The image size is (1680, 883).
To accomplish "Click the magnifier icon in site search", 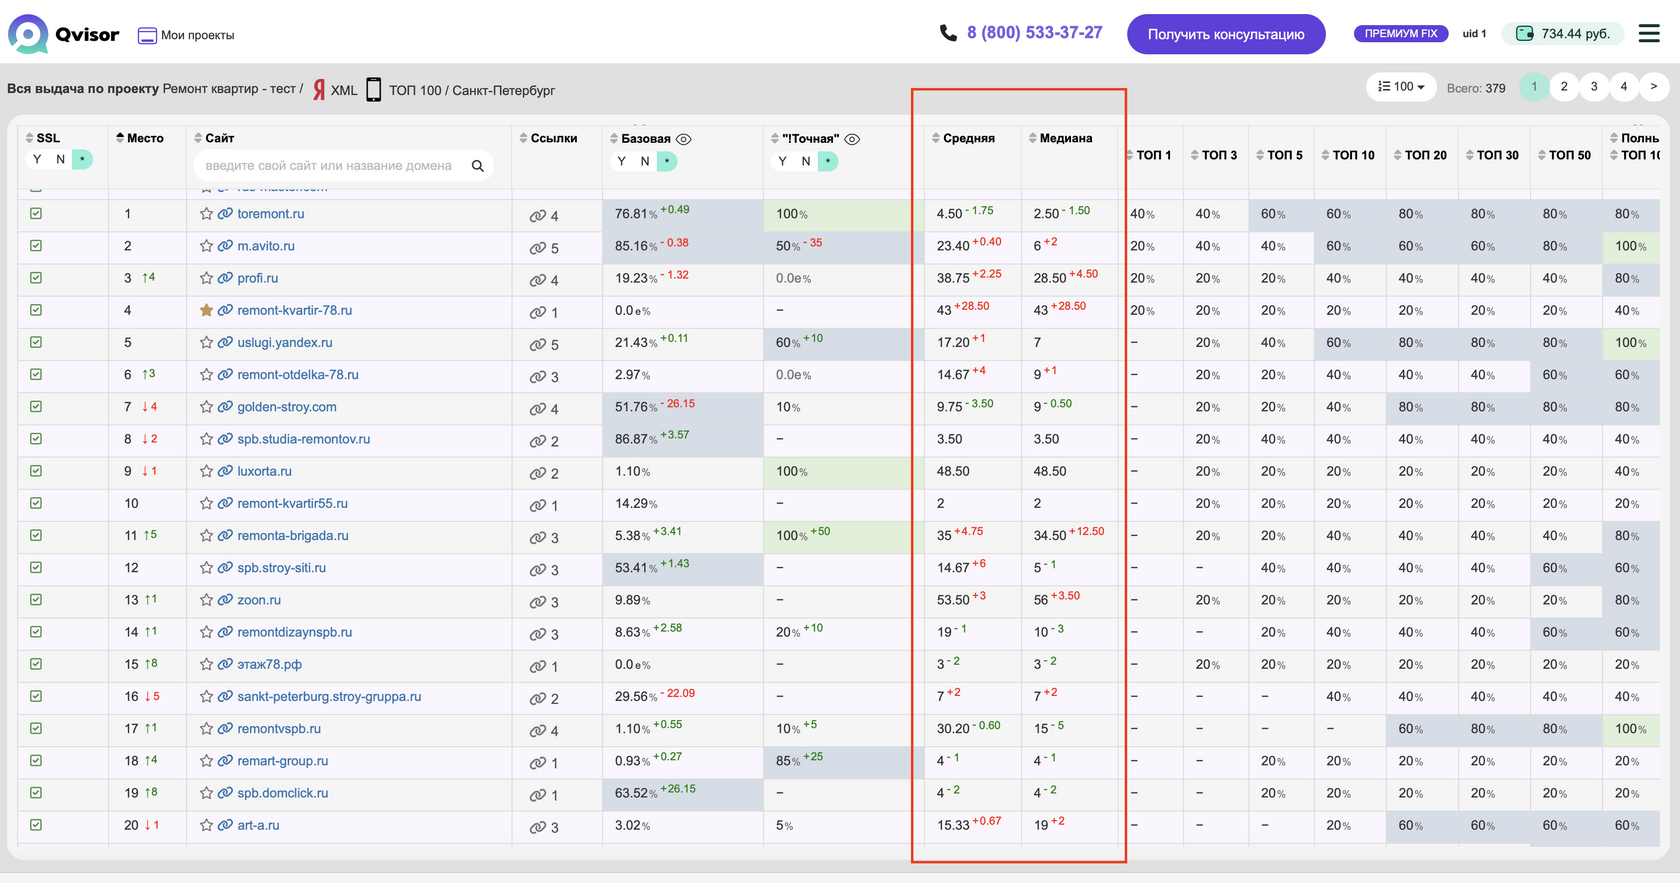I will [x=478, y=166].
